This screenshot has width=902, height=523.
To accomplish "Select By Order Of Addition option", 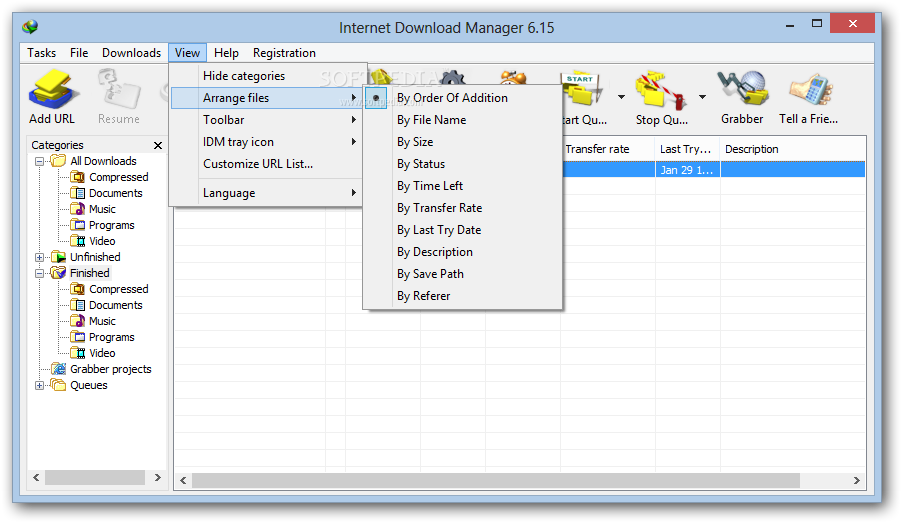I will pyautogui.click(x=463, y=98).
